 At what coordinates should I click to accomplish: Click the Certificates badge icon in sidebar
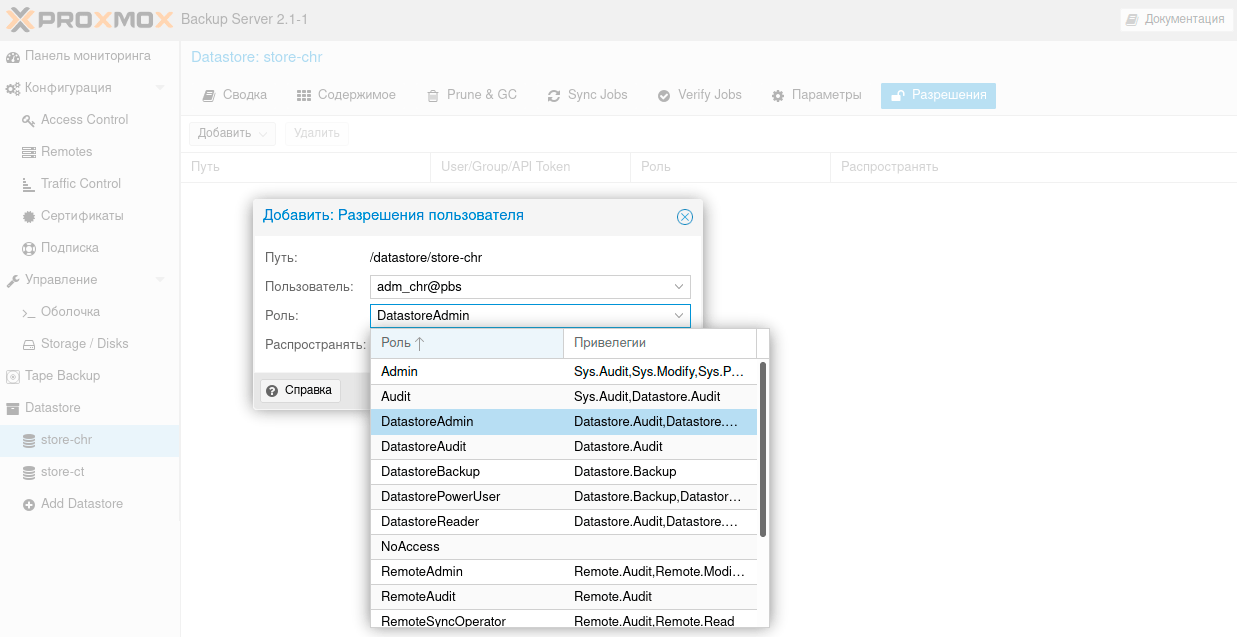coord(29,216)
